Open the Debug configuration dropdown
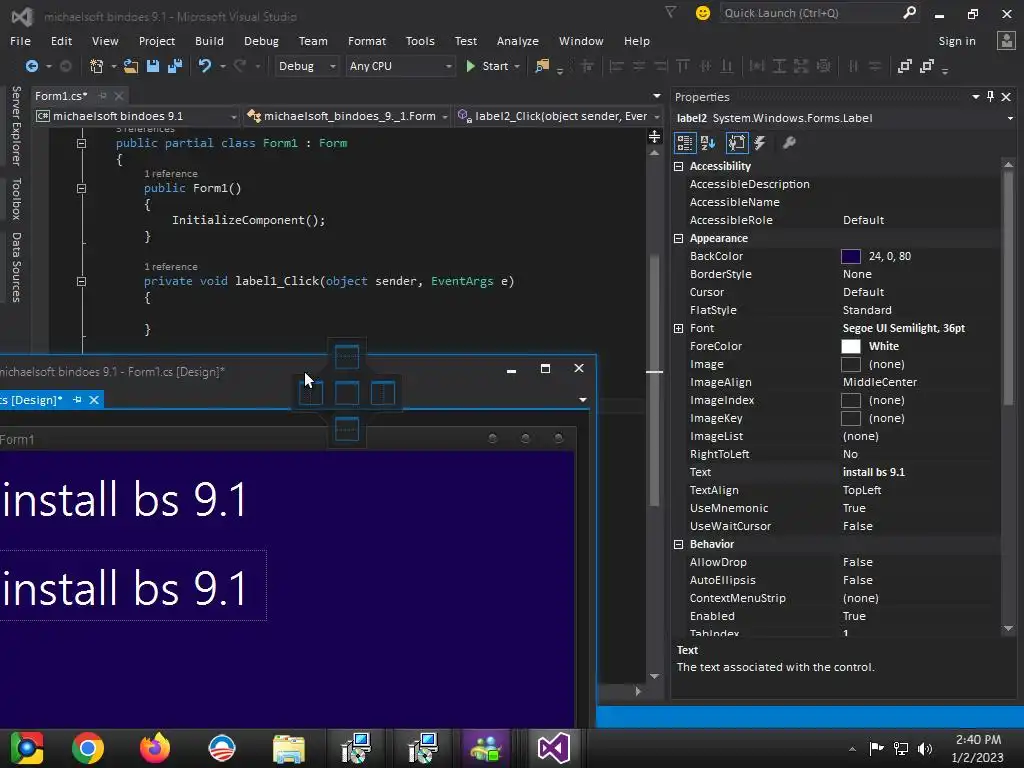Screen dimensions: 1024x768 tap(306, 66)
